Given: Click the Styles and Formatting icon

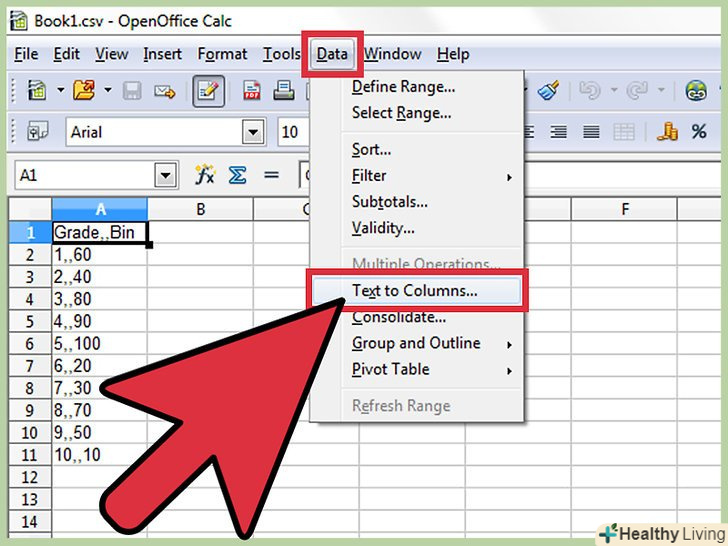Looking at the screenshot, I should pyautogui.click(x=37, y=132).
